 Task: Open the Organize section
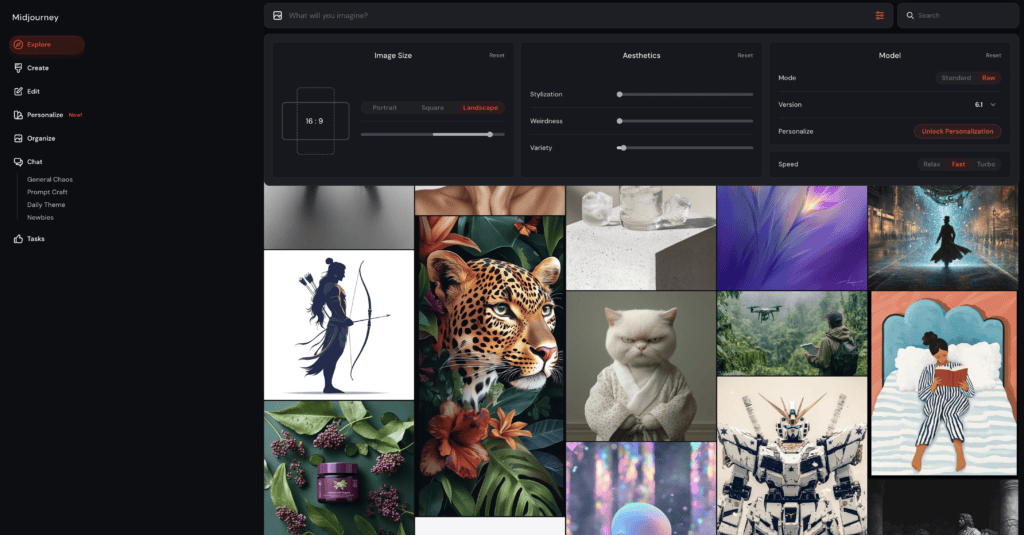41,138
